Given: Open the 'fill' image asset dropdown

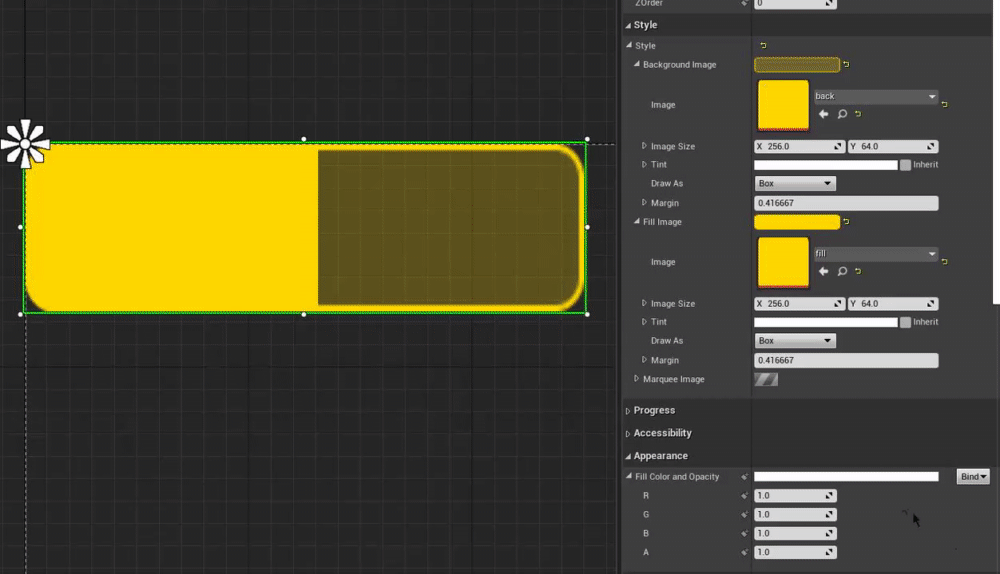Looking at the screenshot, I should [876, 254].
